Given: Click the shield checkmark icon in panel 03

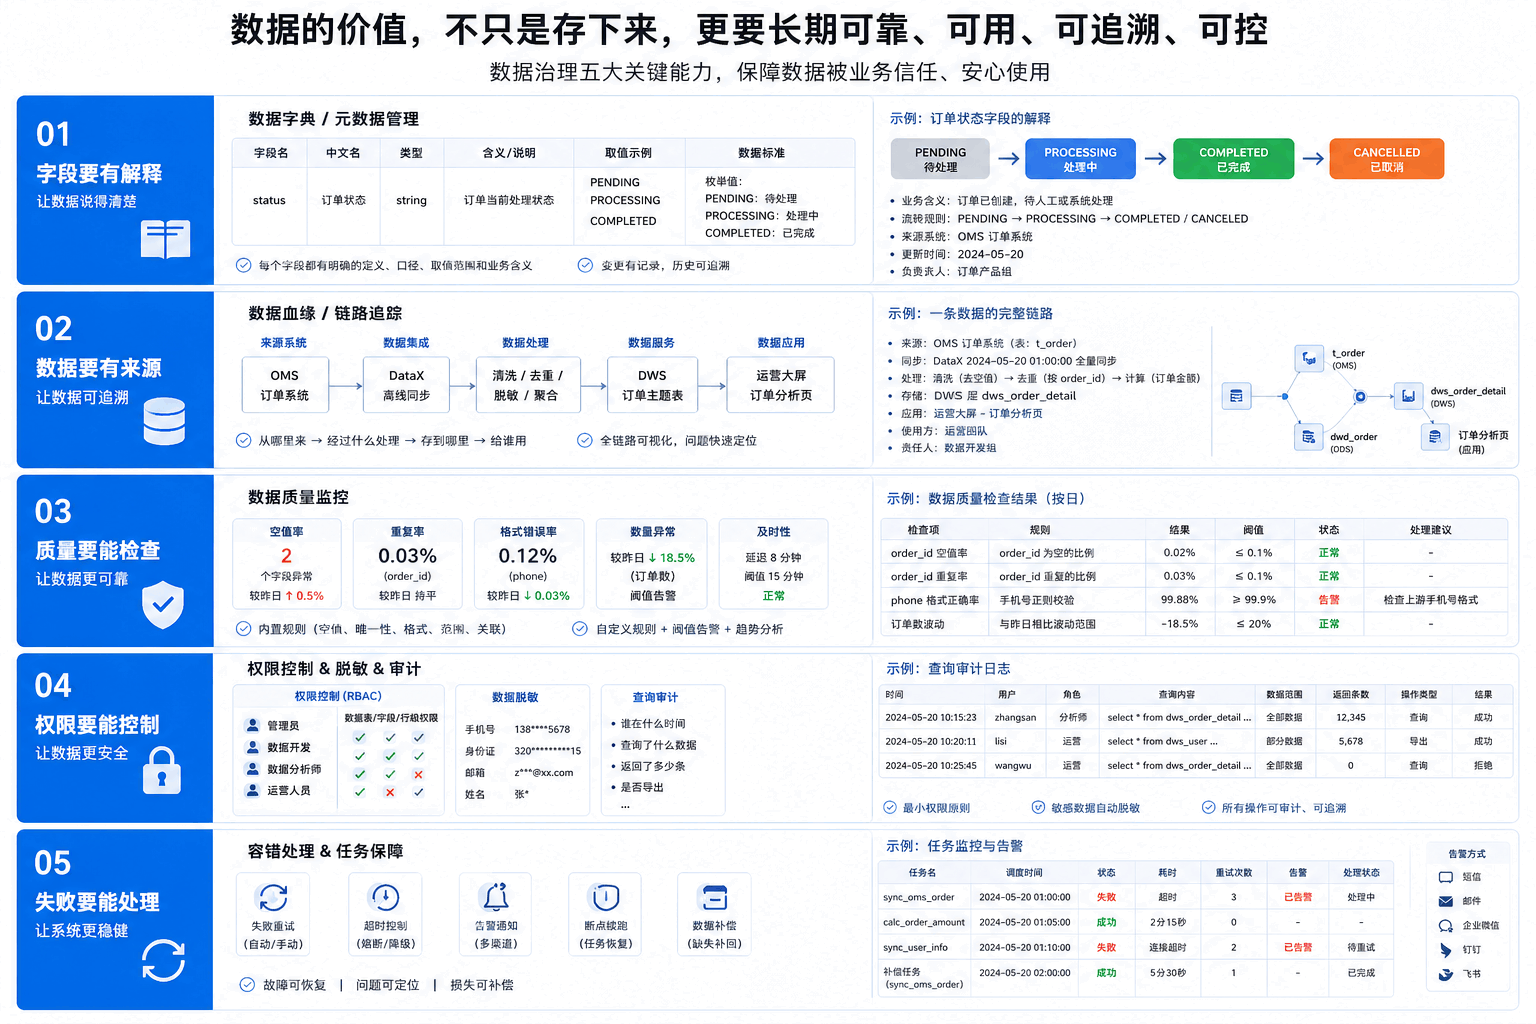Looking at the screenshot, I should pyautogui.click(x=163, y=605).
